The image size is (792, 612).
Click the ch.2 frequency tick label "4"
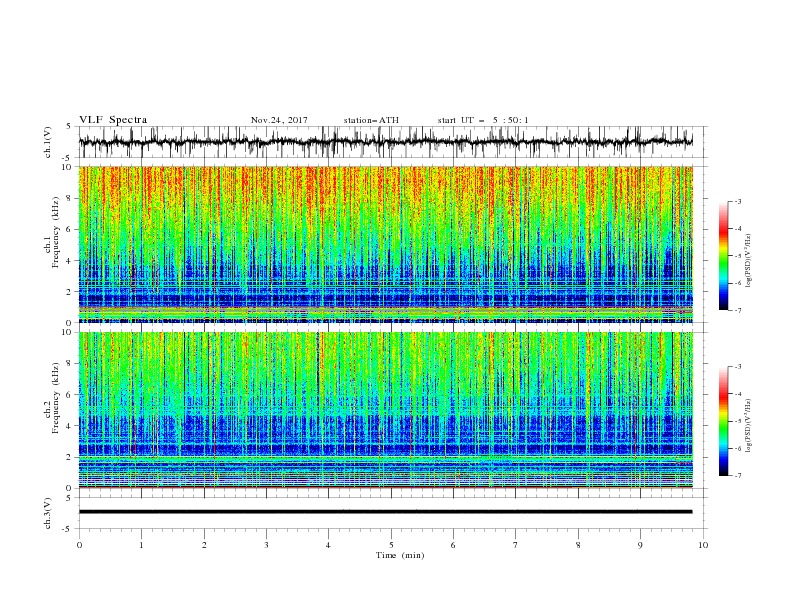[70, 426]
